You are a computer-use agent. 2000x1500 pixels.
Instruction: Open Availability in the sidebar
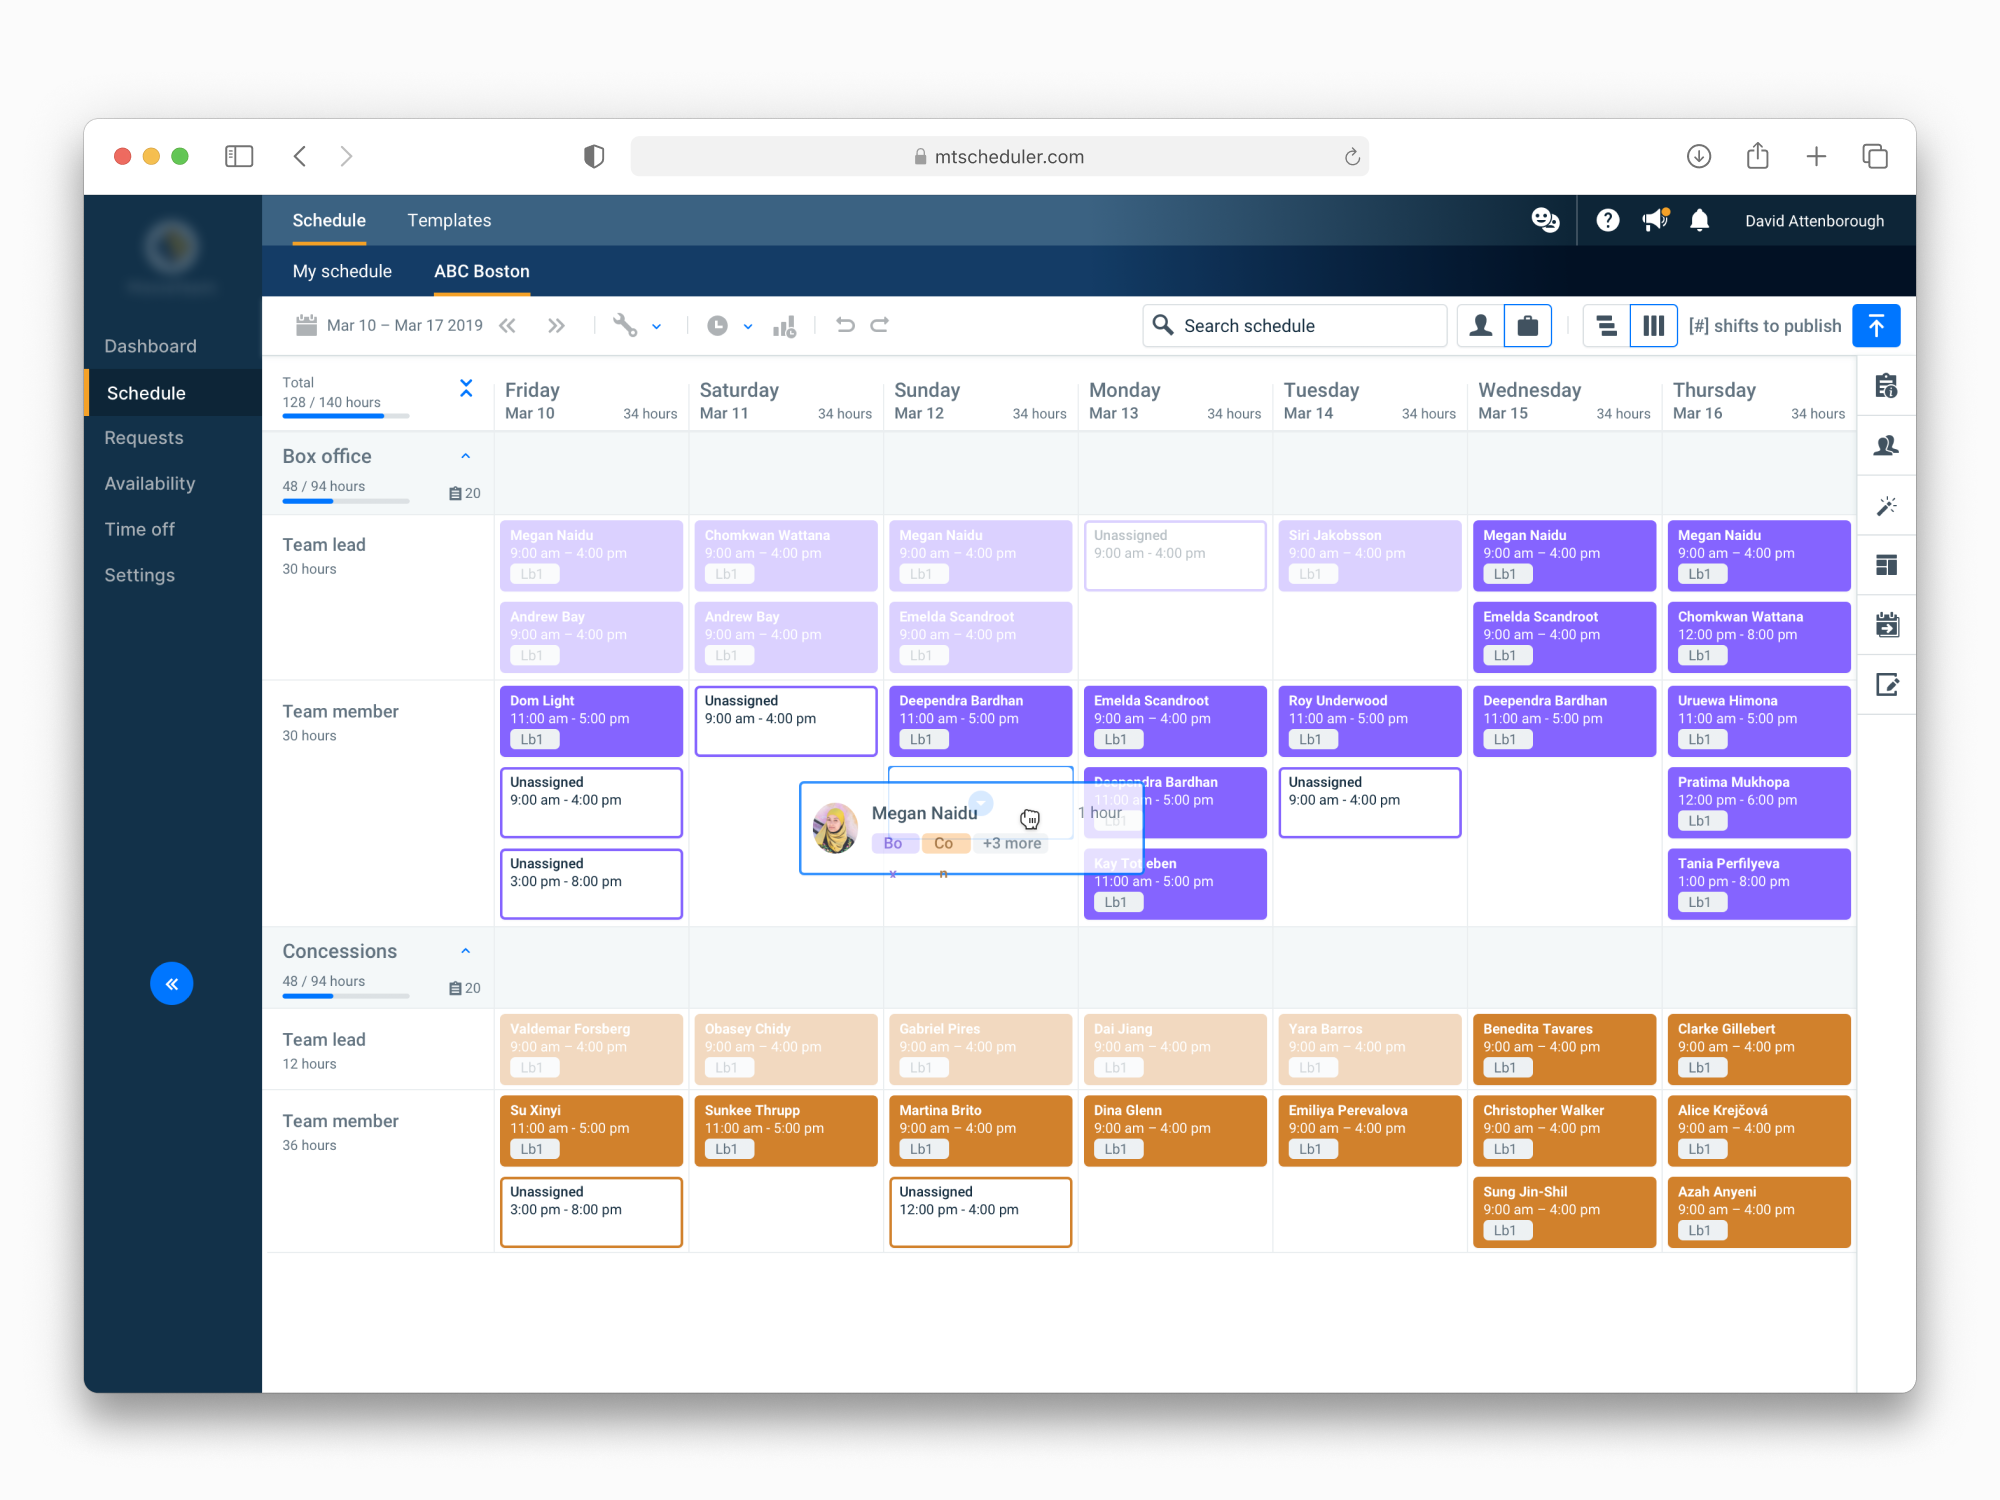pyautogui.click(x=150, y=483)
